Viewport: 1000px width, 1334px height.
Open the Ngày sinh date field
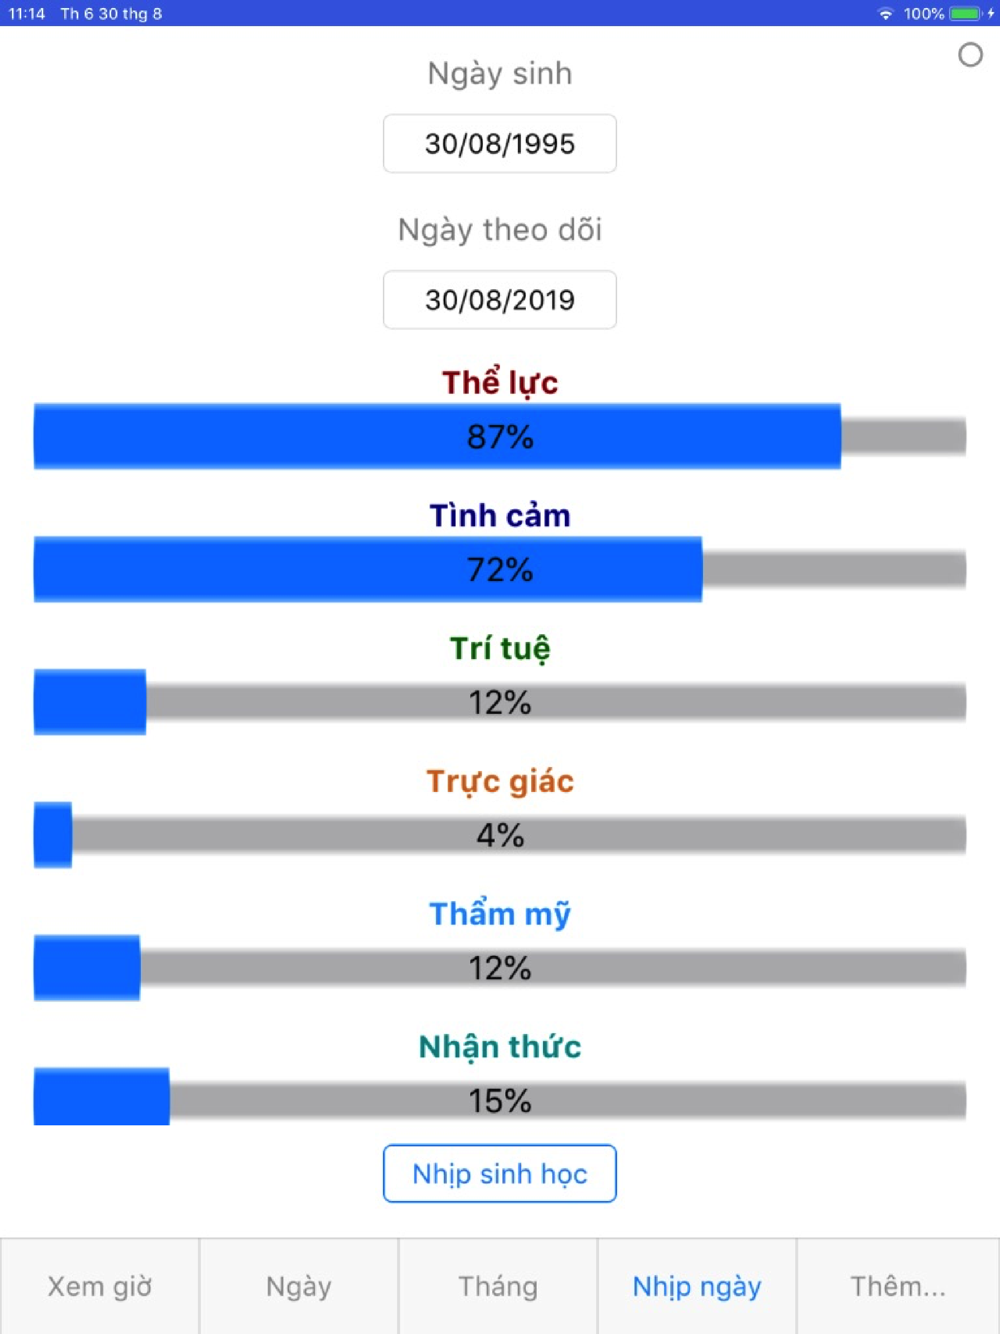tap(500, 144)
